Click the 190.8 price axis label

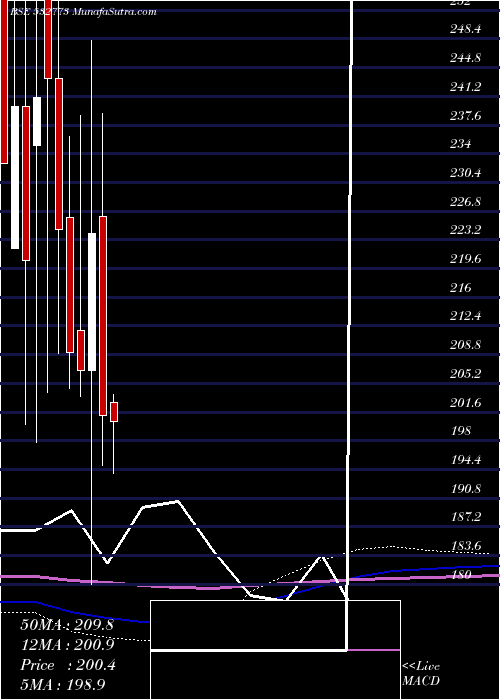tap(465, 489)
